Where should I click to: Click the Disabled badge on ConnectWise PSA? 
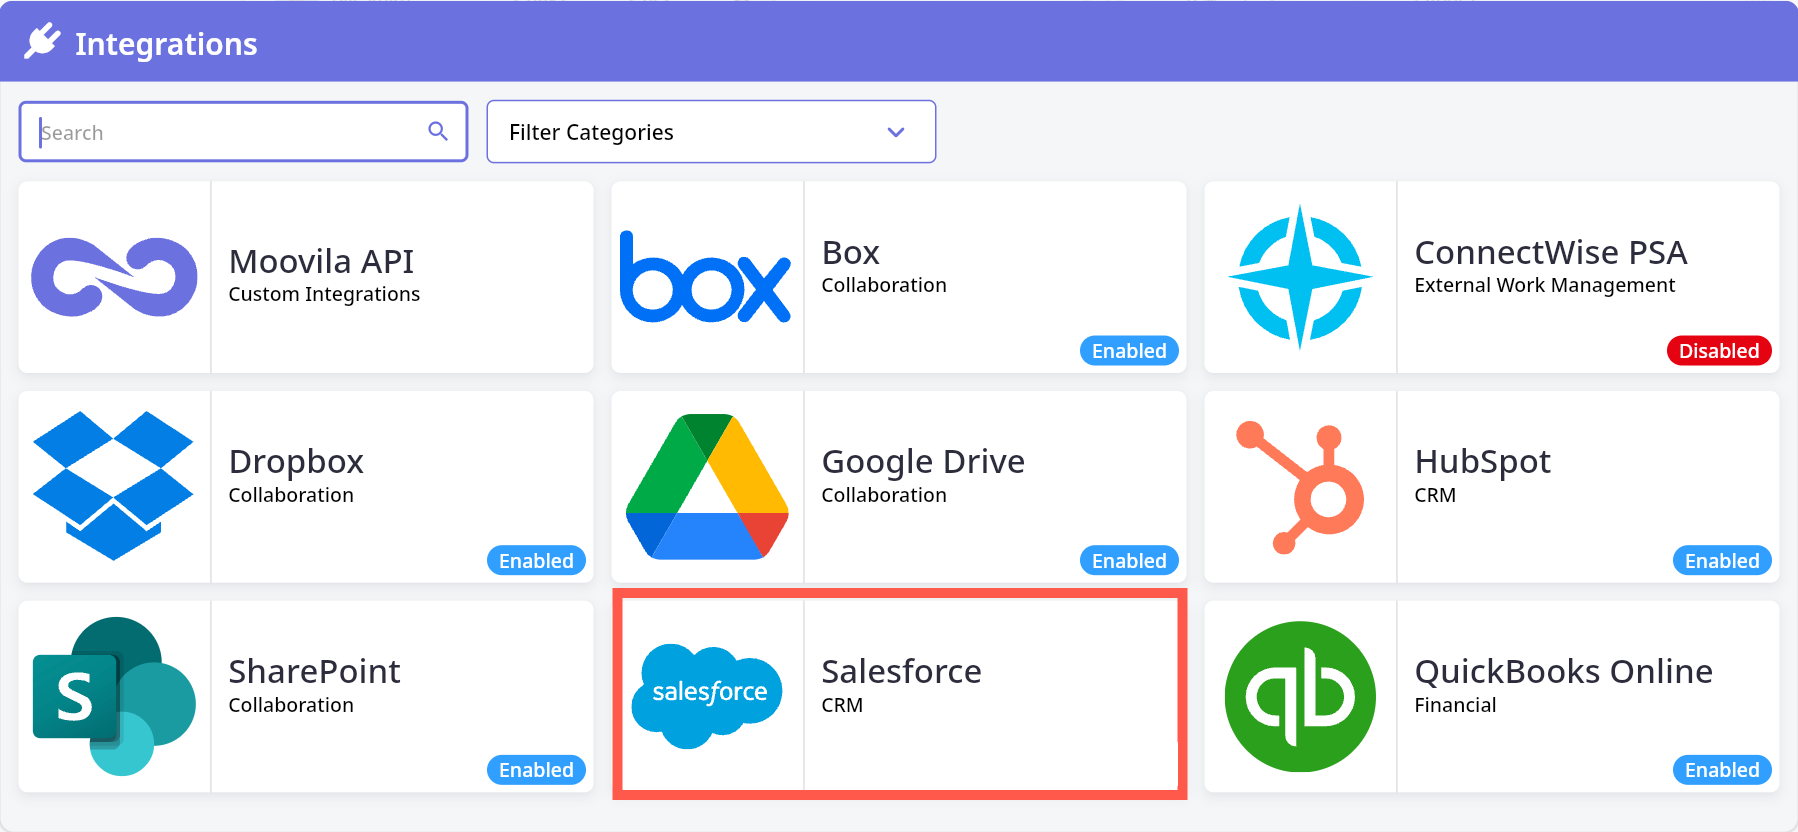click(x=1718, y=351)
